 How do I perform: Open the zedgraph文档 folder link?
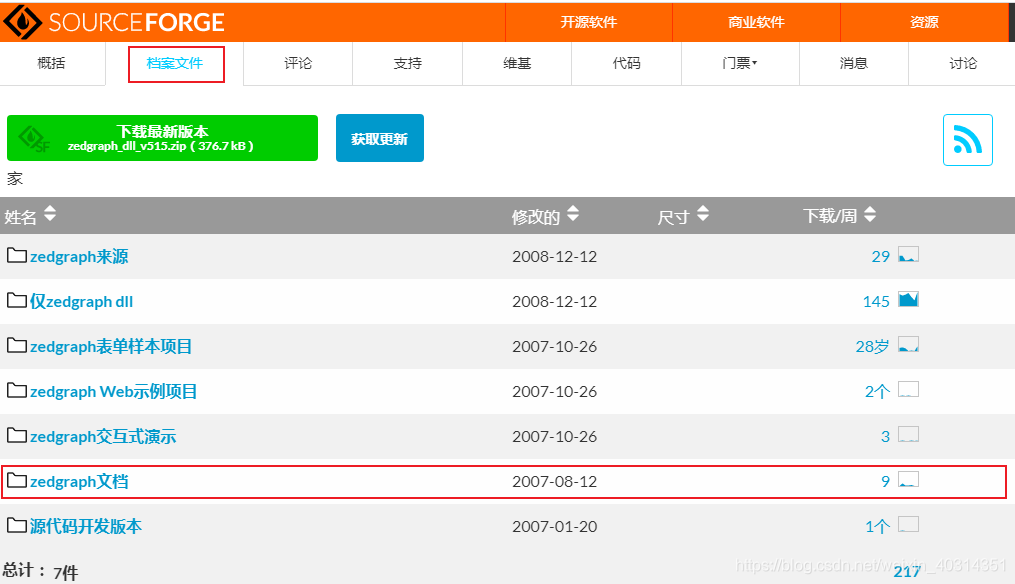click(x=79, y=481)
